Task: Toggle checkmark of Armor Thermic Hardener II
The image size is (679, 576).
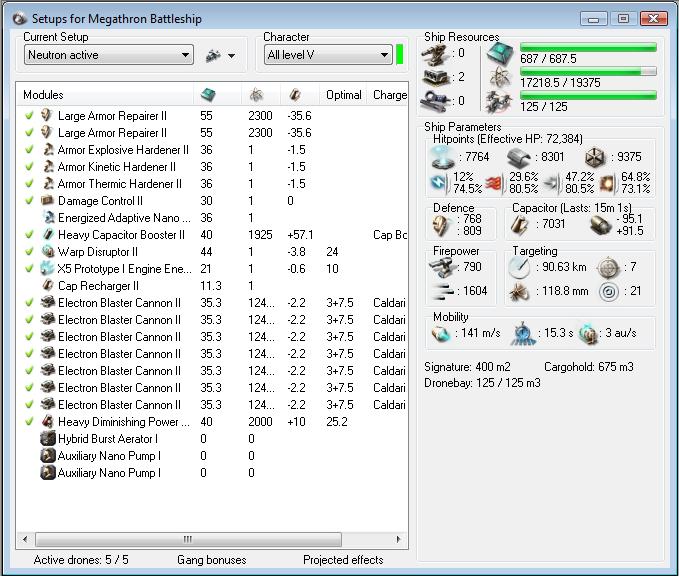Action: point(29,184)
